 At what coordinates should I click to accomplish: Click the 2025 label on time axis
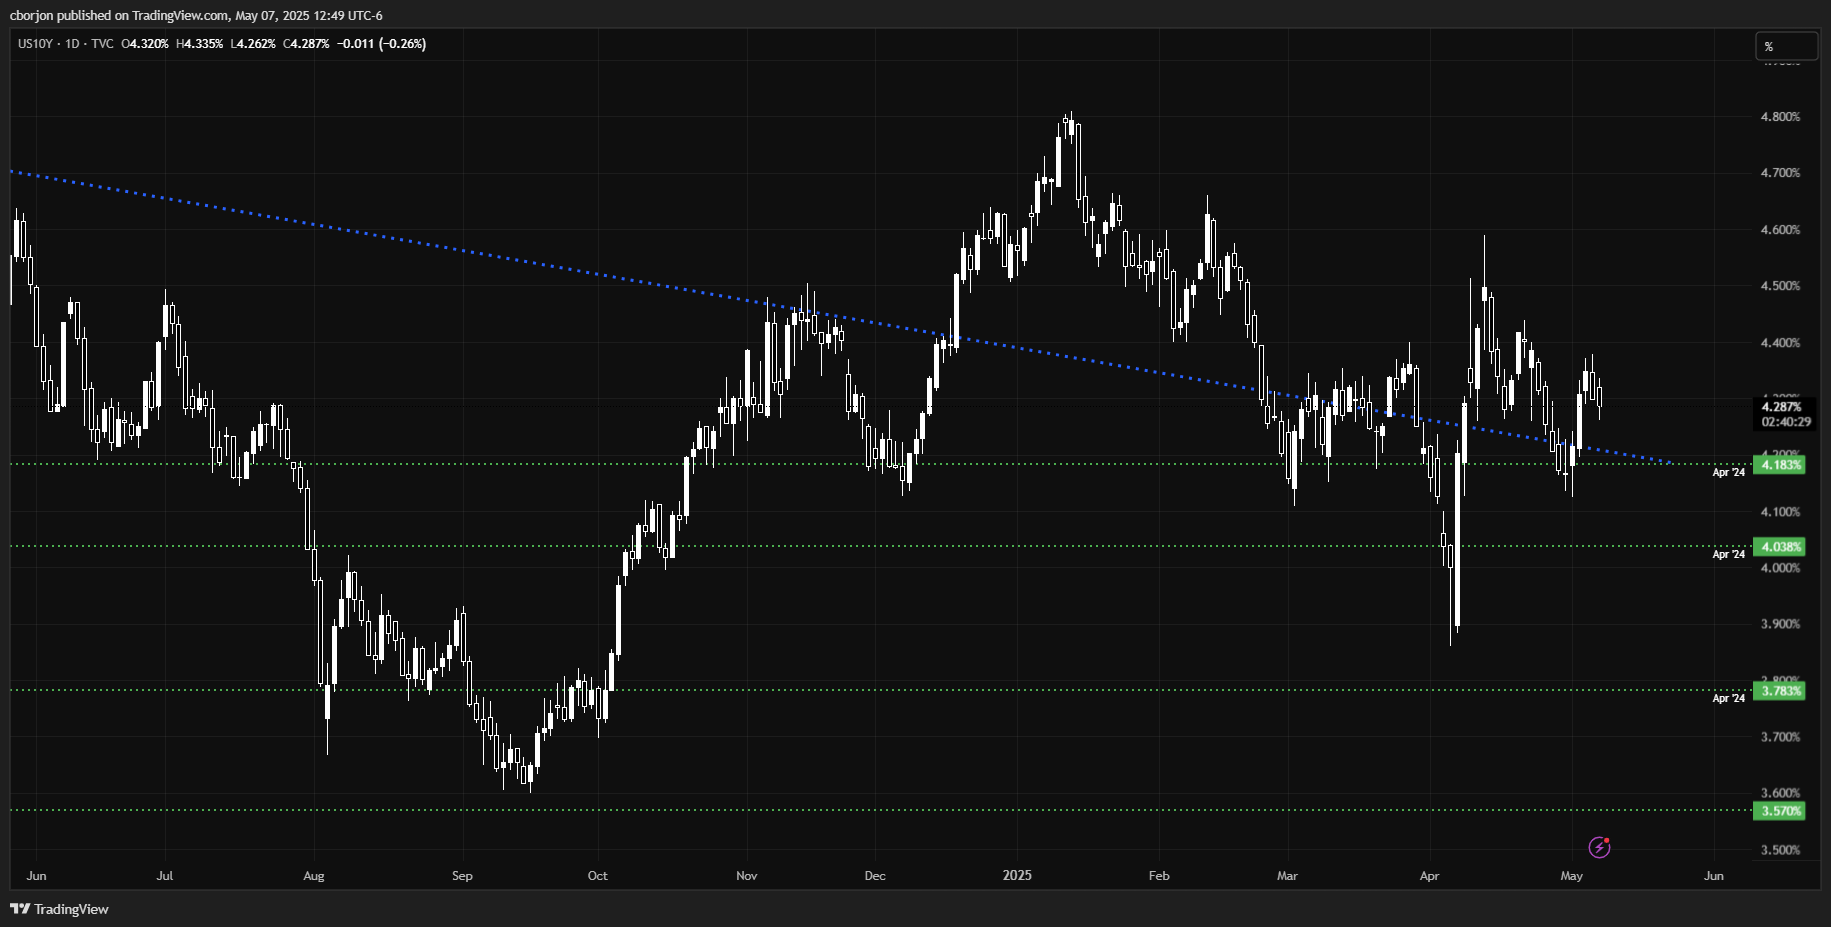[x=1017, y=875]
